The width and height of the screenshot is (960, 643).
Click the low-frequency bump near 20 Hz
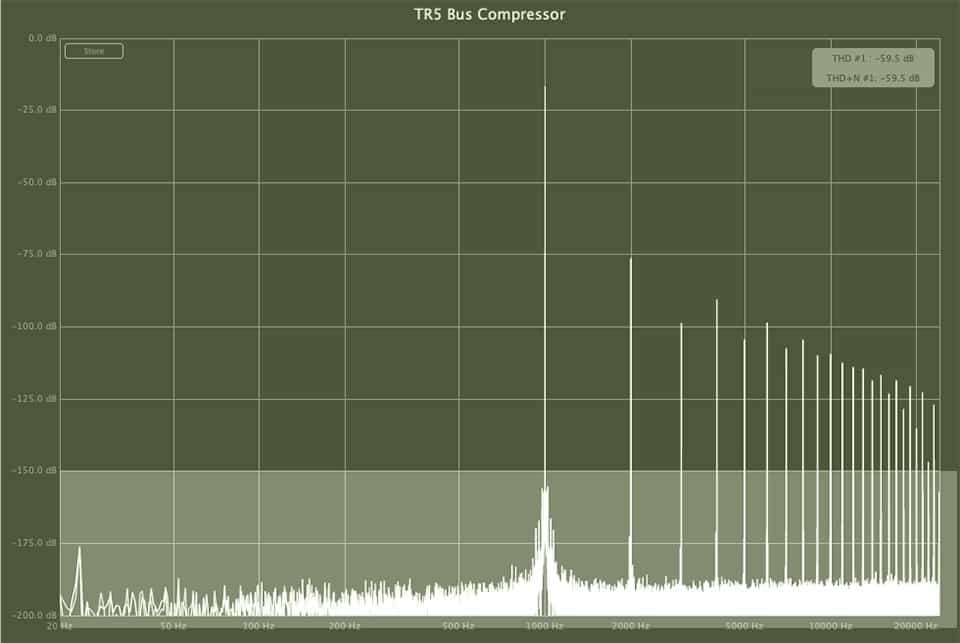pyautogui.click(x=79, y=549)
